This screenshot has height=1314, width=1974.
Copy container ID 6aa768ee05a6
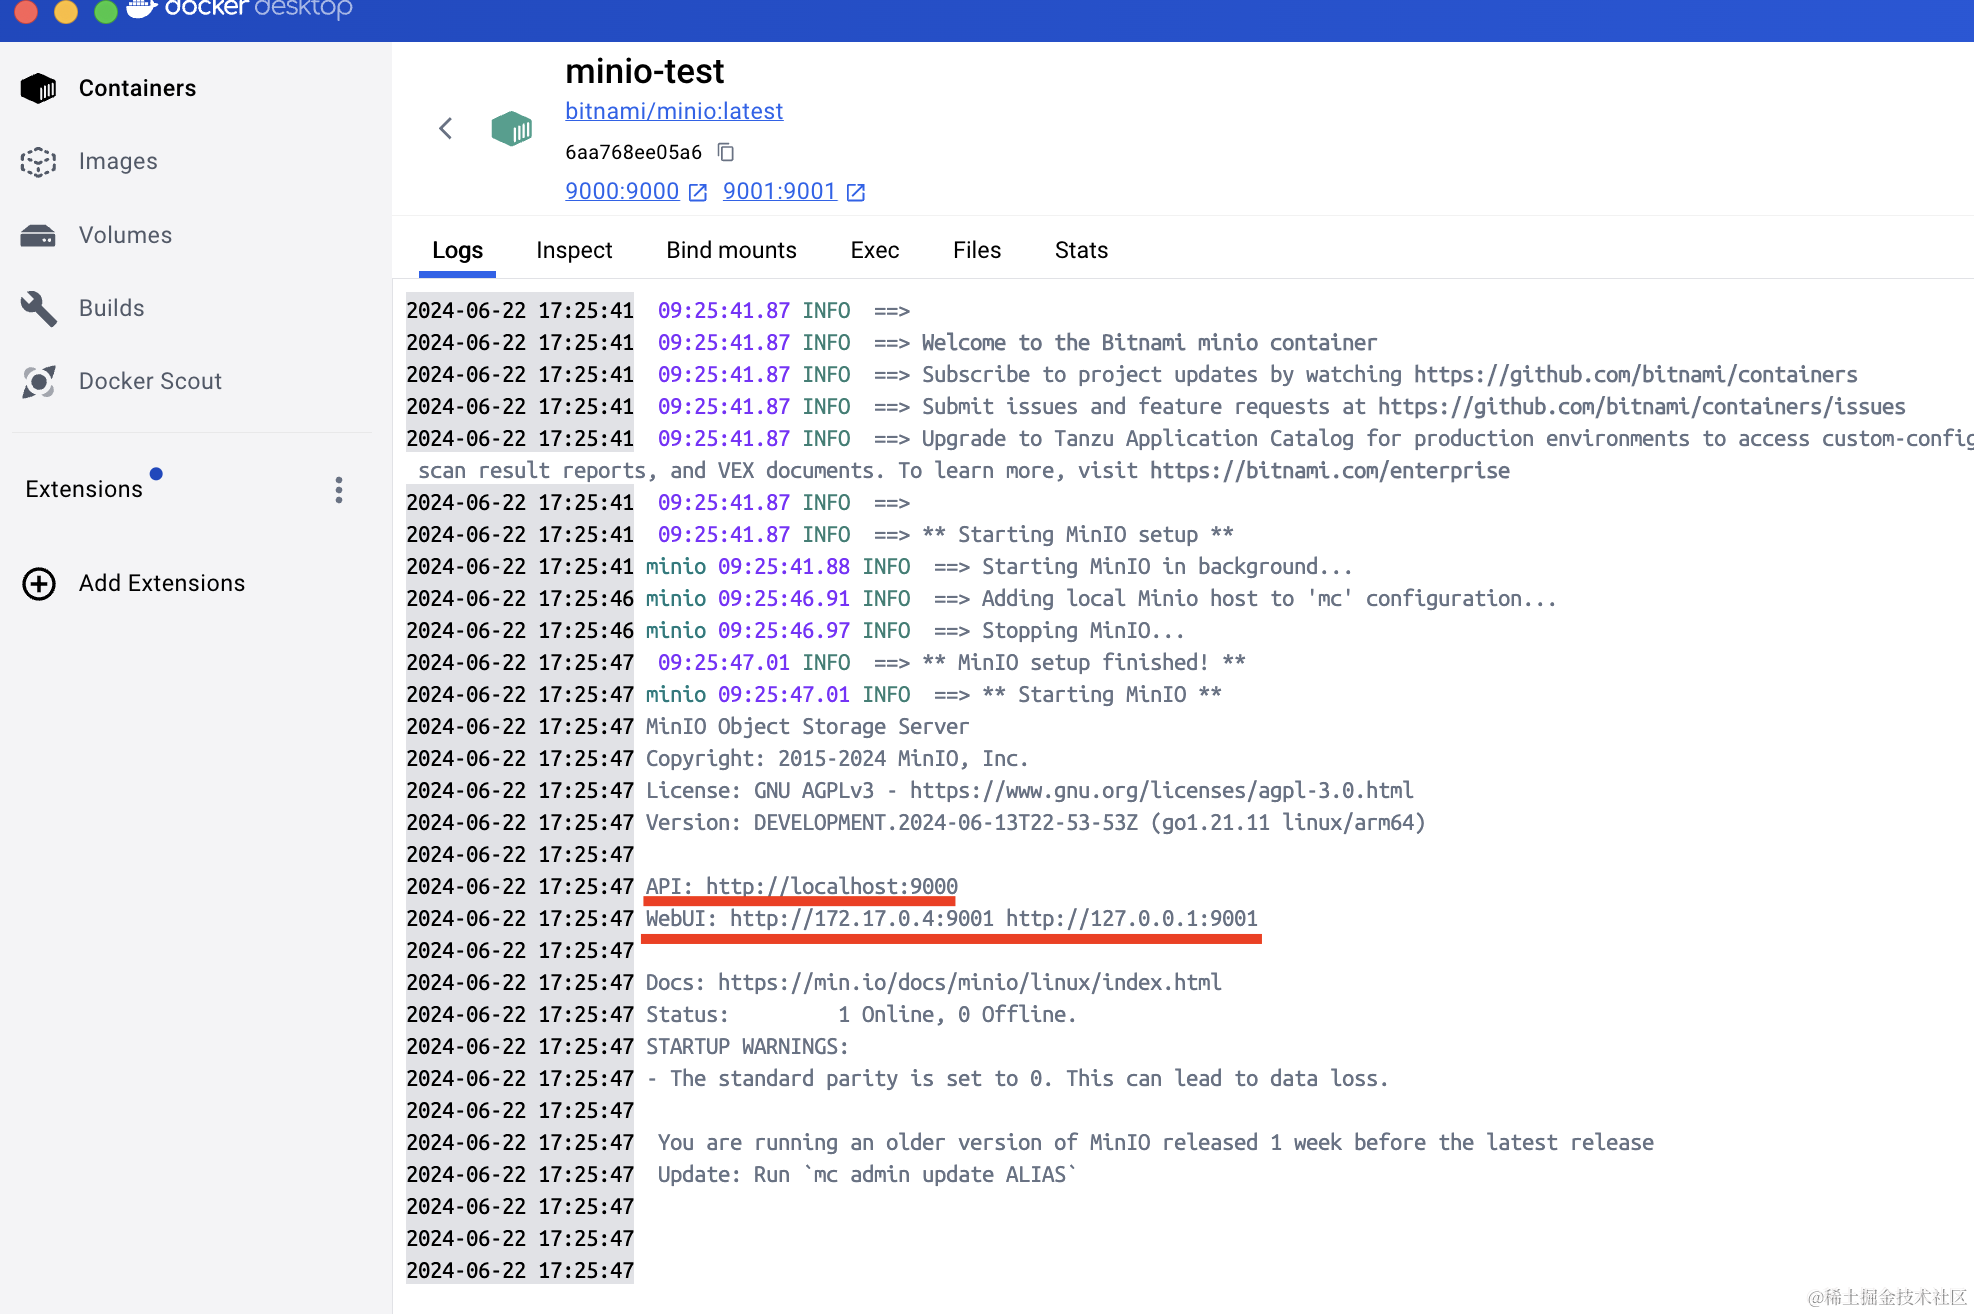727,152
